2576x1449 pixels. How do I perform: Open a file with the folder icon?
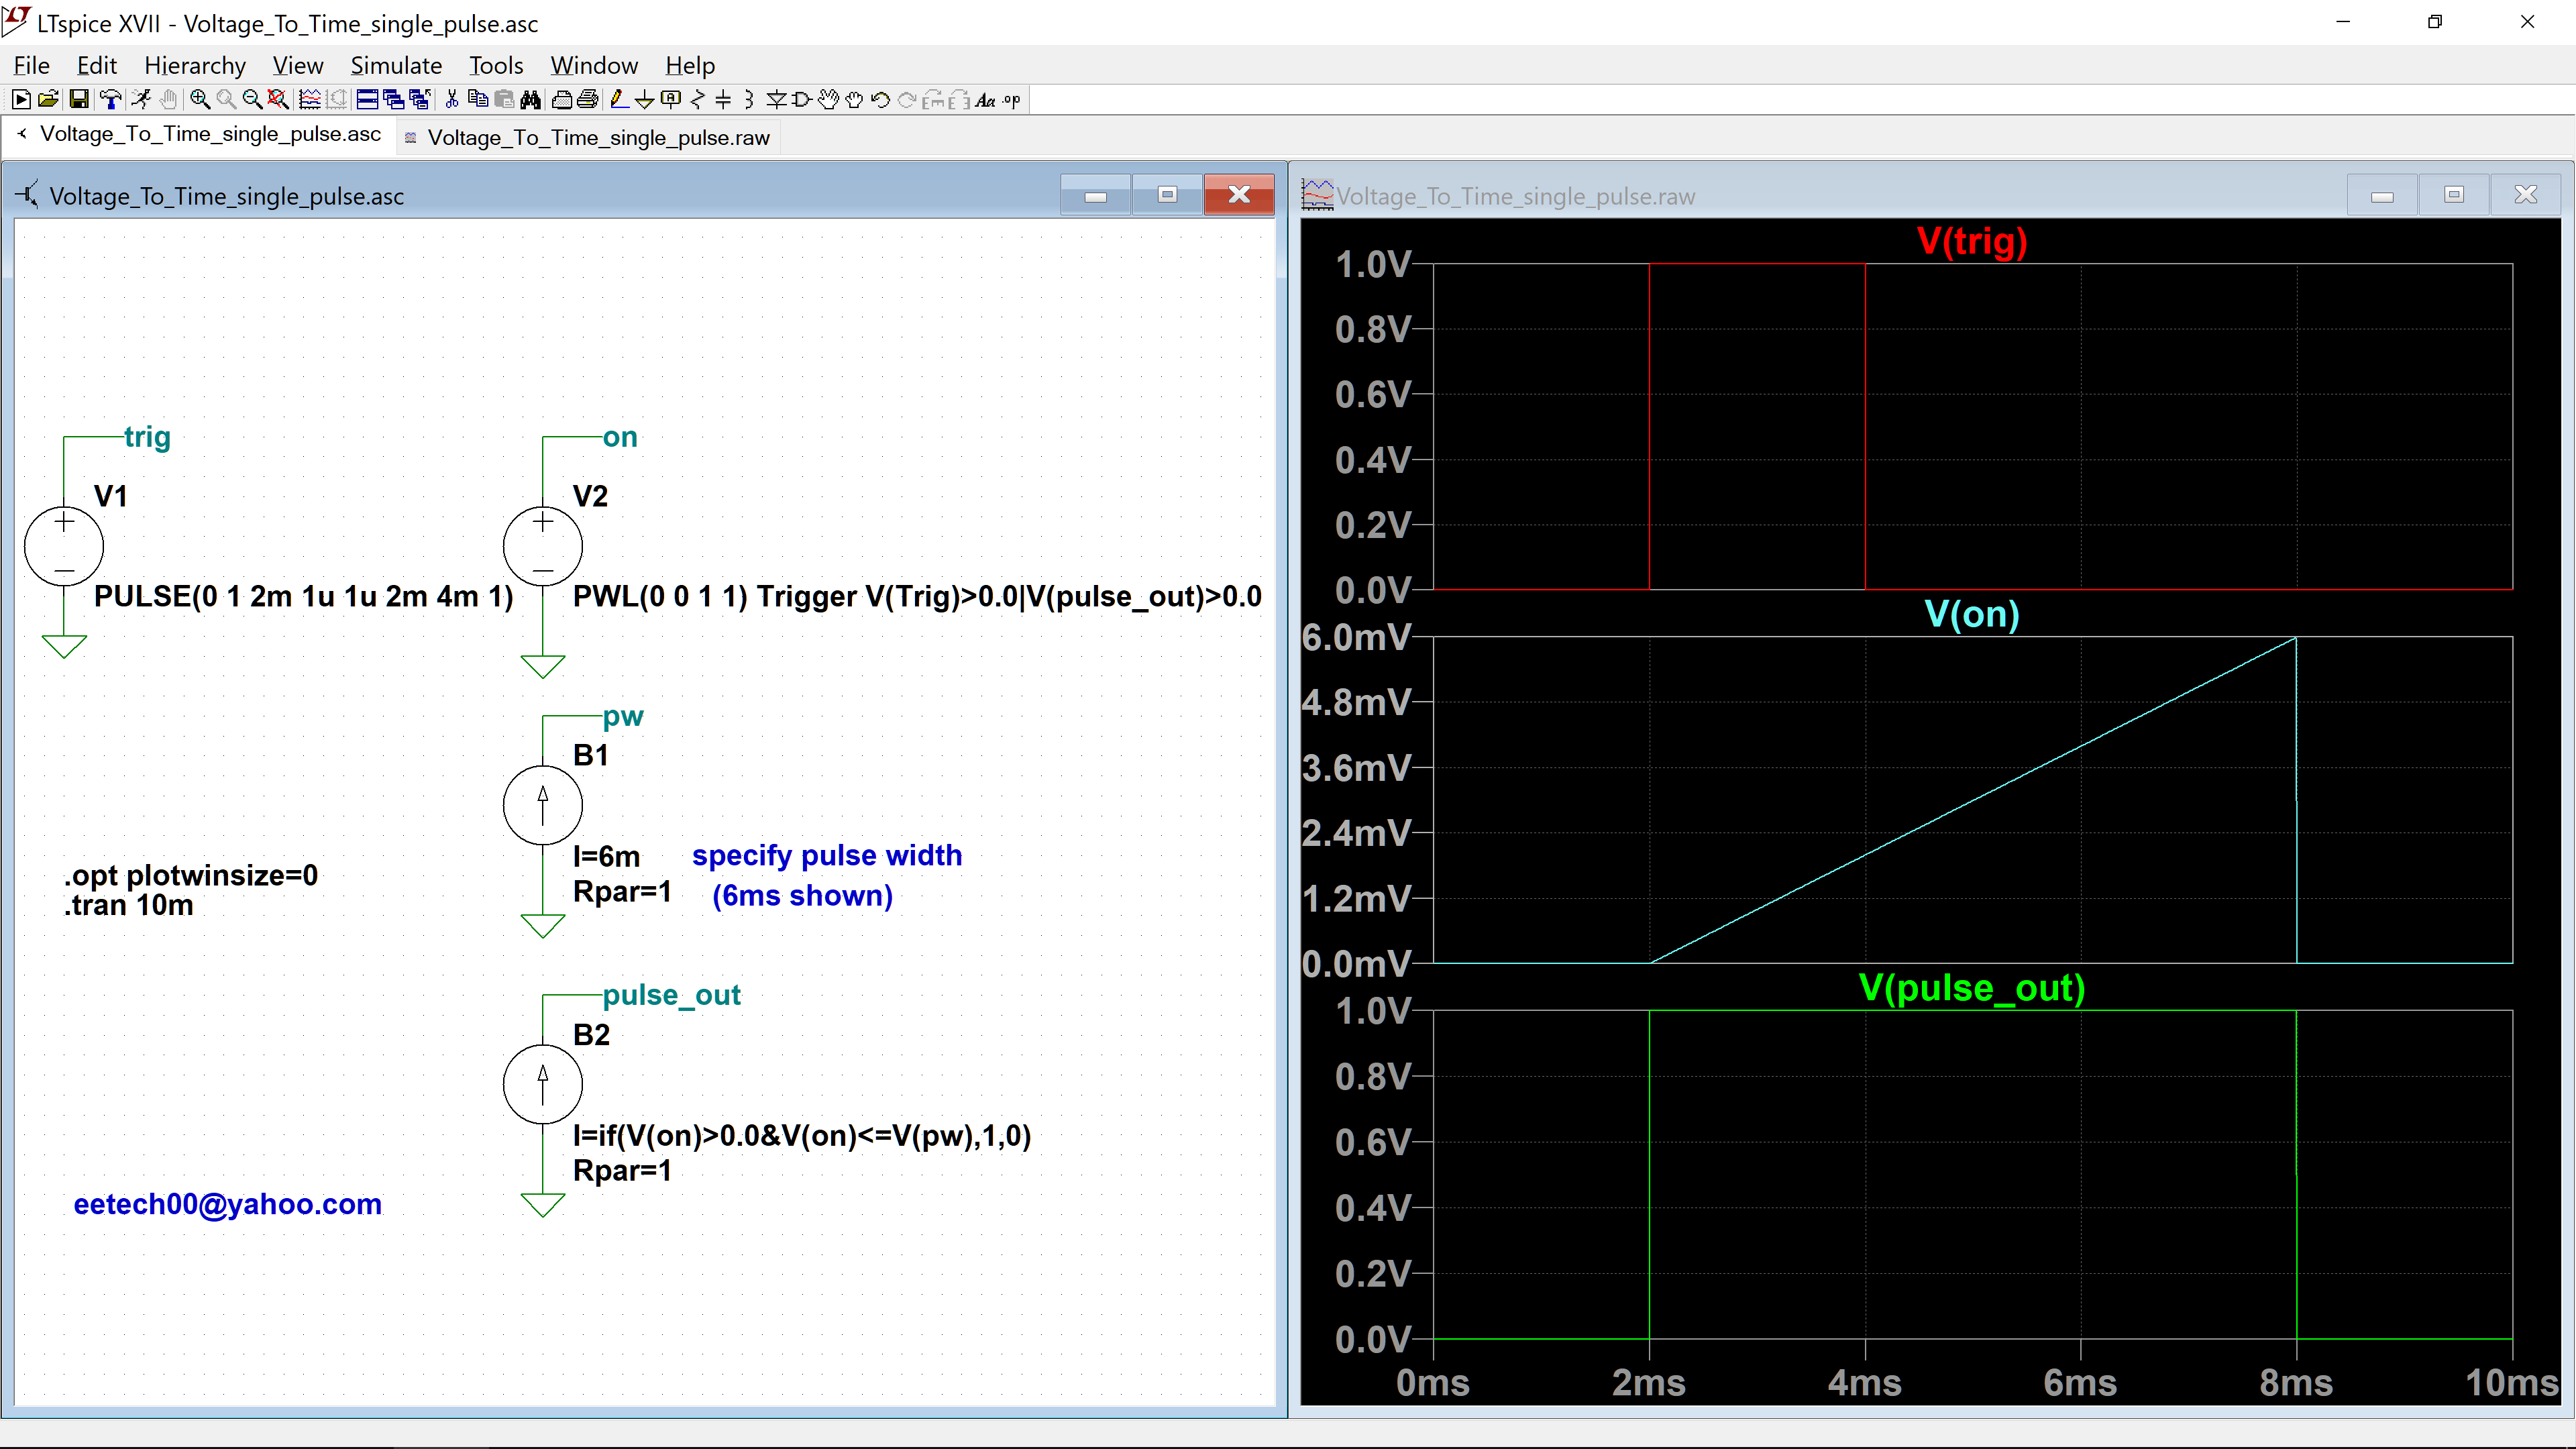48,100
